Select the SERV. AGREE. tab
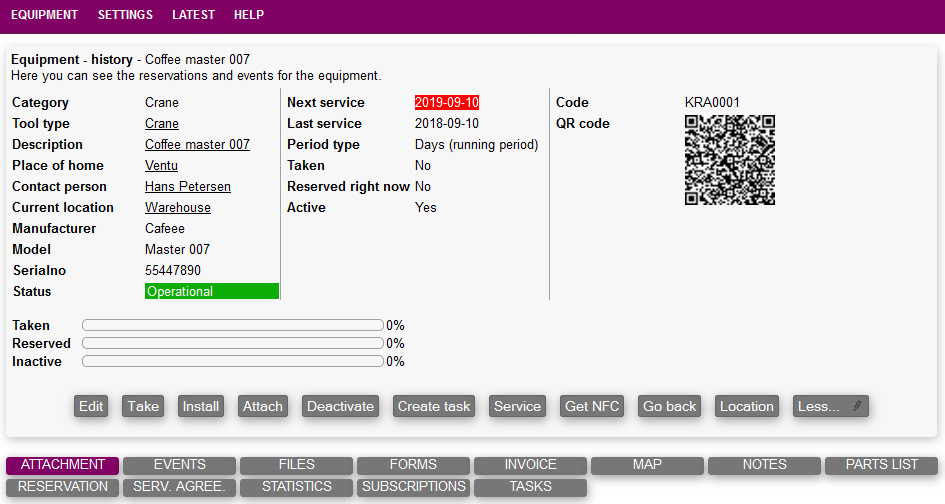 [180, 487]
